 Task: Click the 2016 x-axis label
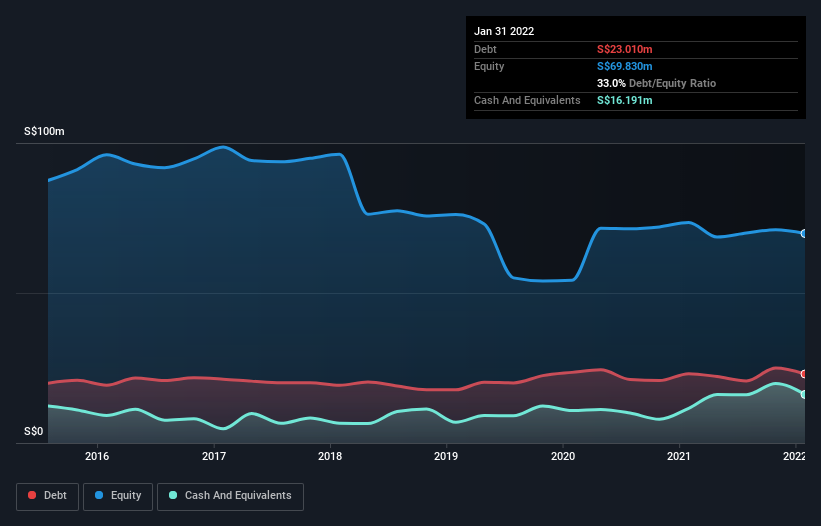pos(97,456)
